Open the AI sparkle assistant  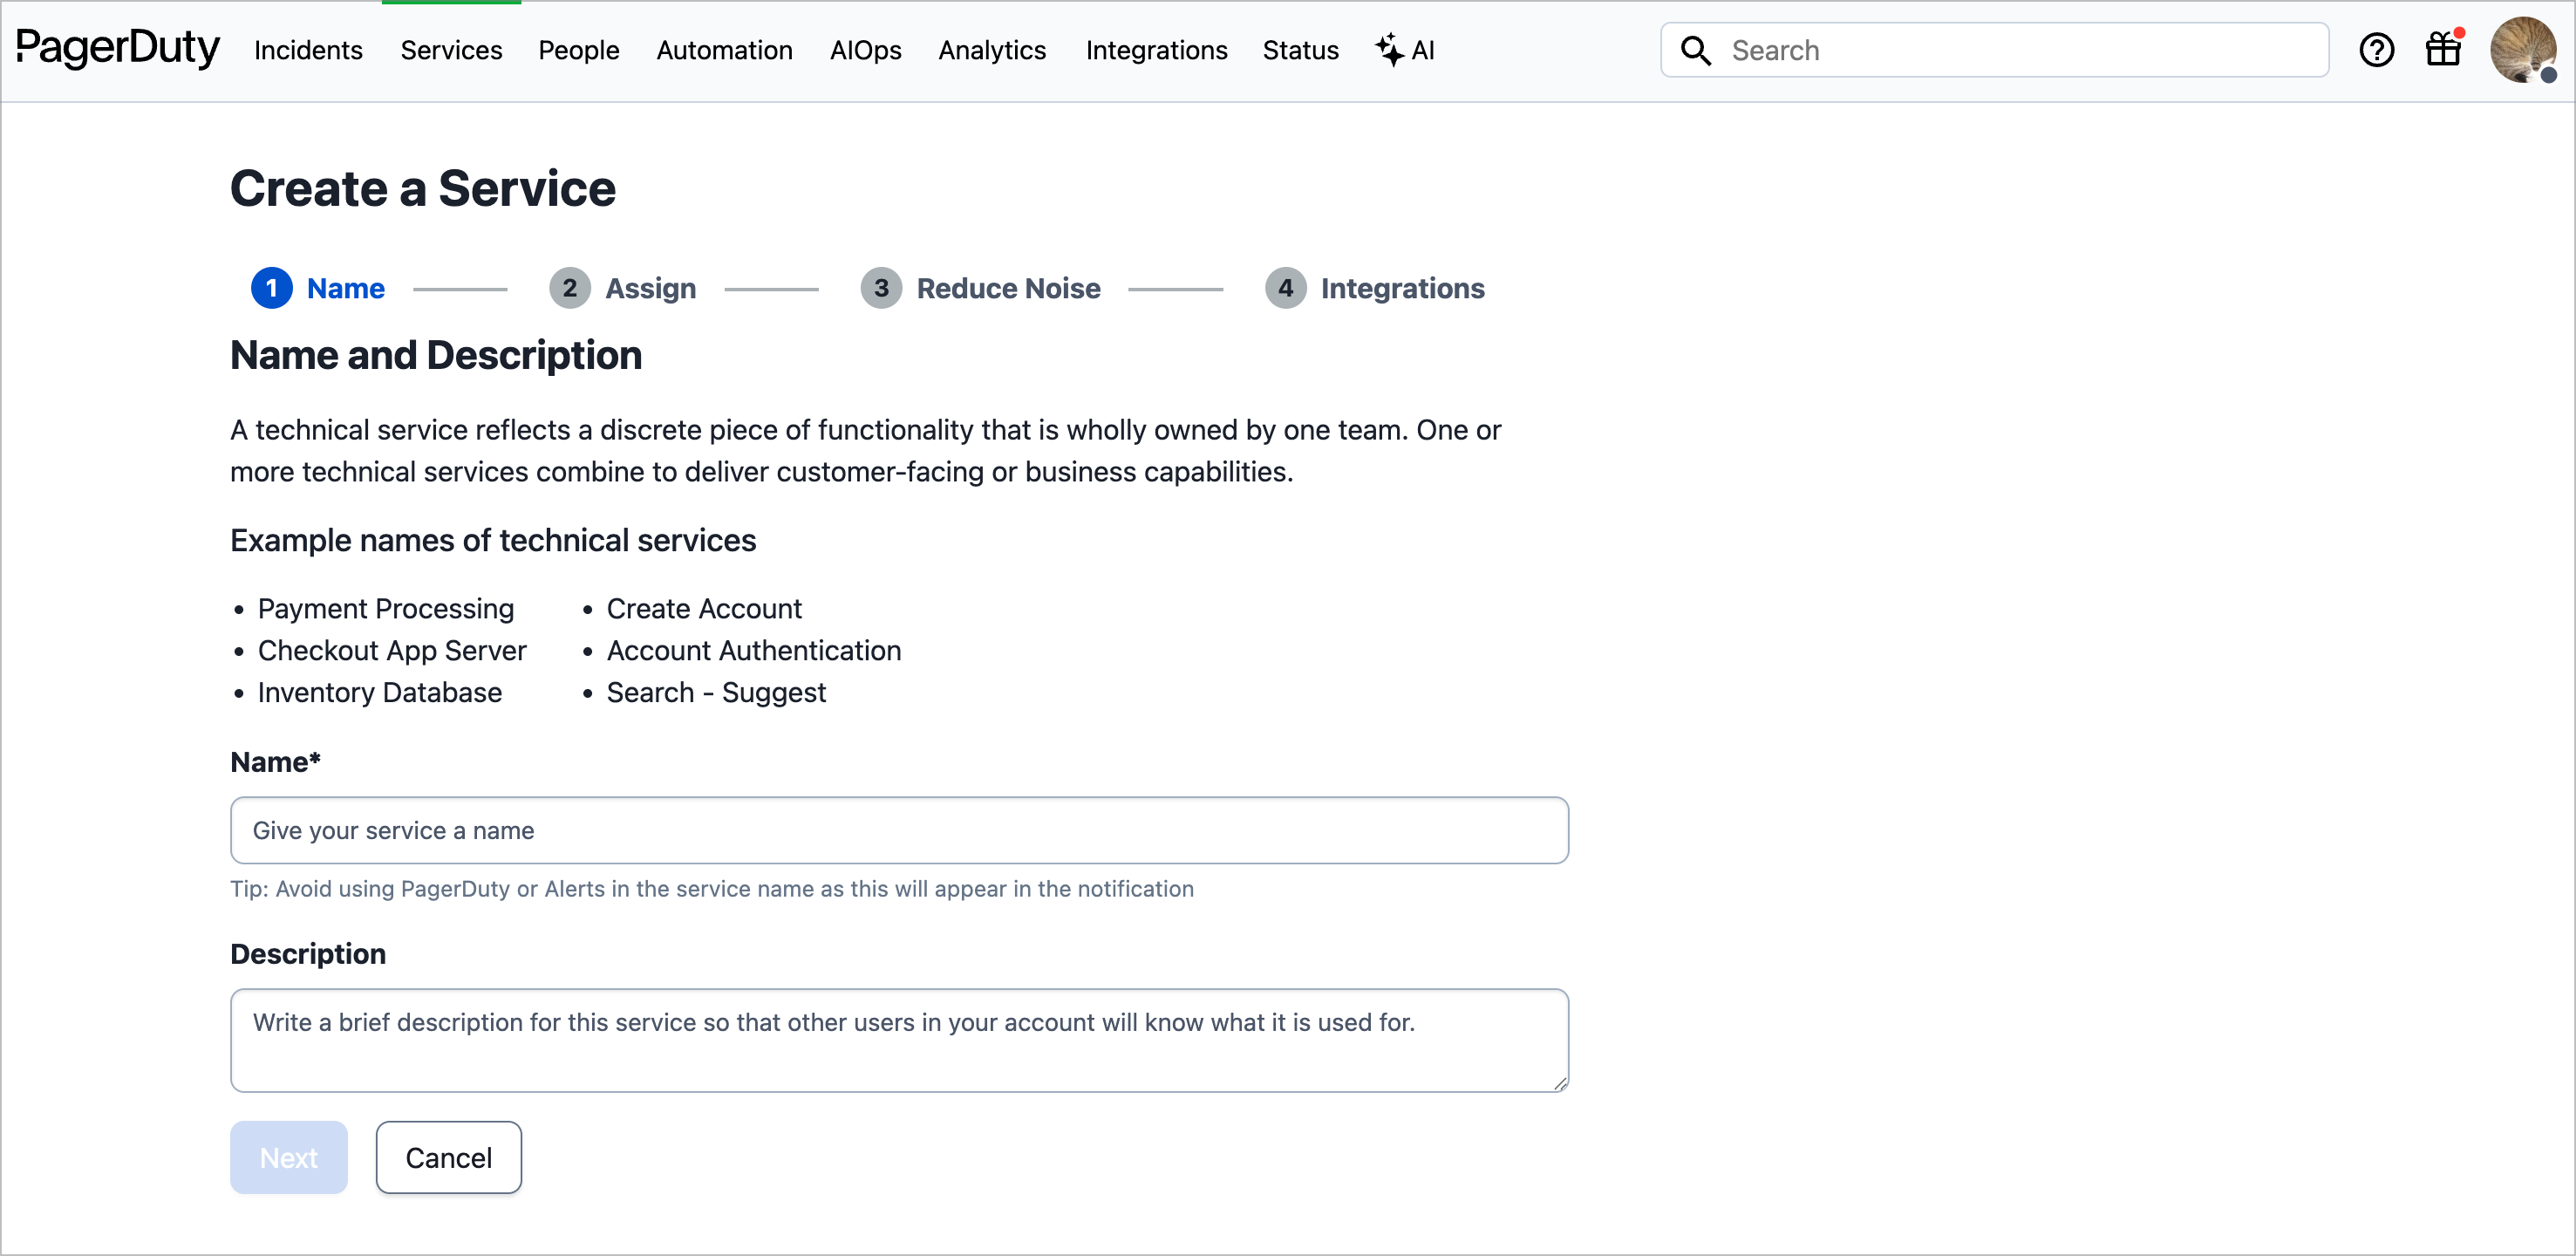tap(1405, 50)
